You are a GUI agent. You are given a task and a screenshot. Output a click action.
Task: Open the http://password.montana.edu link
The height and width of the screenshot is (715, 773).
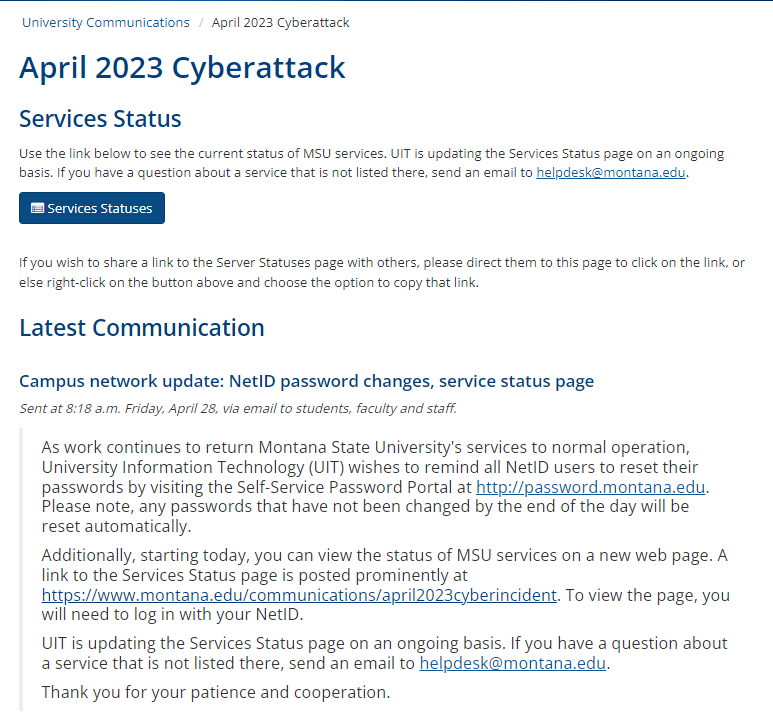point(590,487)
